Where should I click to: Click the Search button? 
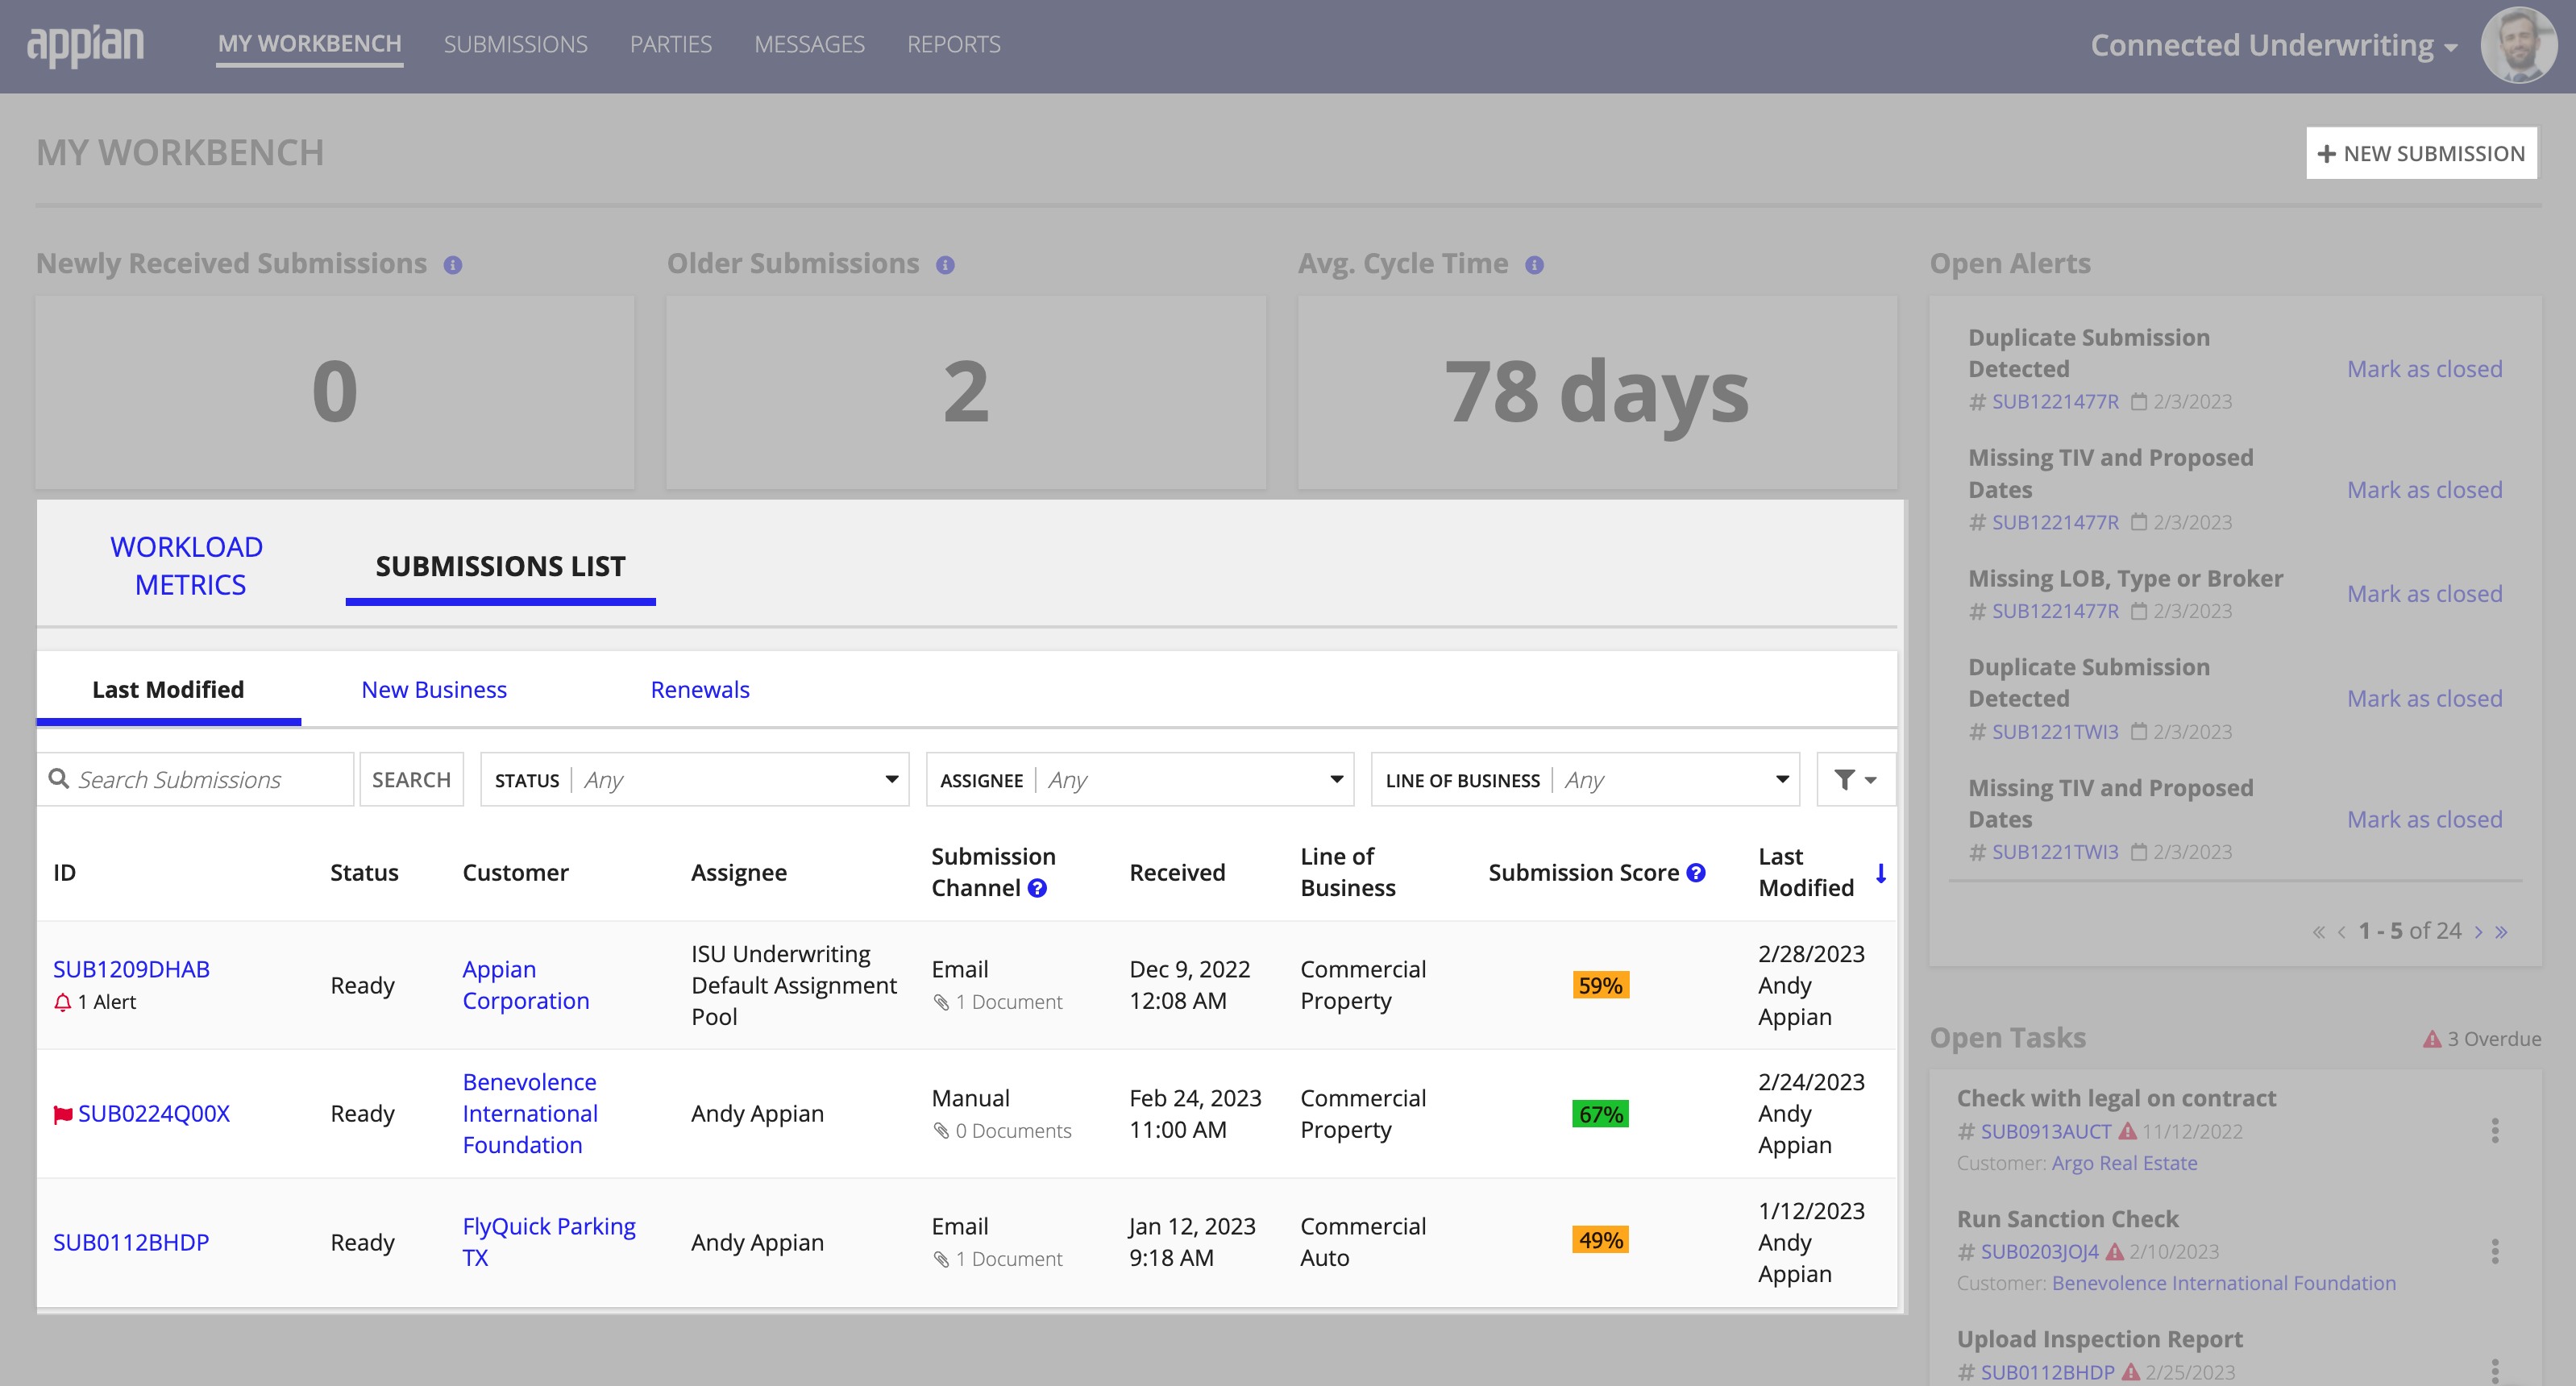click(412, 780)
